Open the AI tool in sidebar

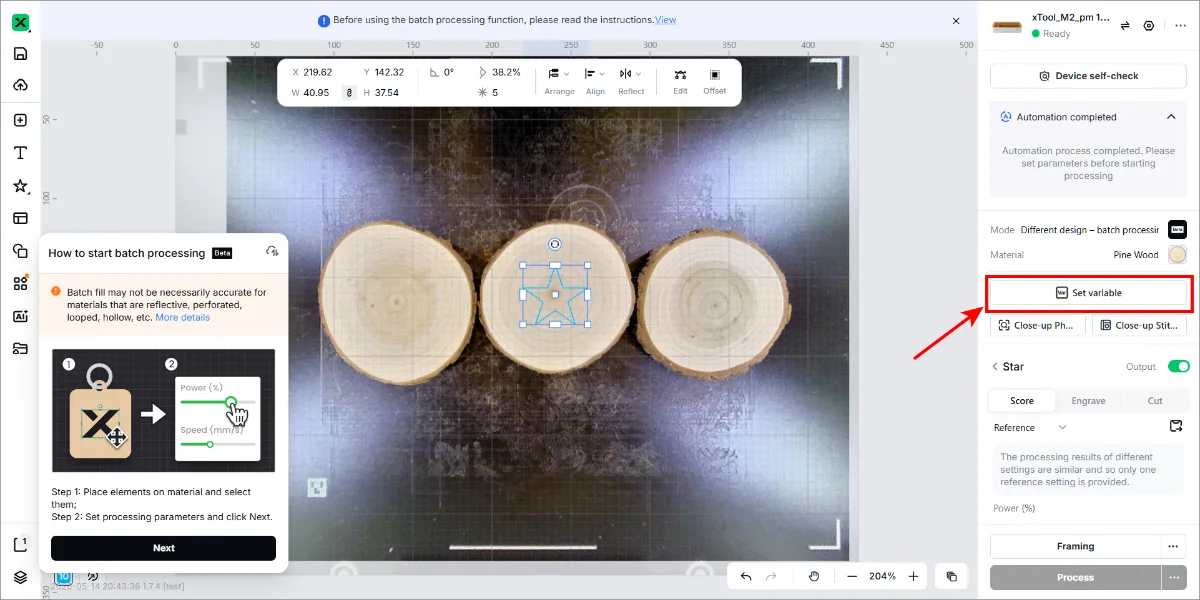pyautogui.click(x=20, y=316)
